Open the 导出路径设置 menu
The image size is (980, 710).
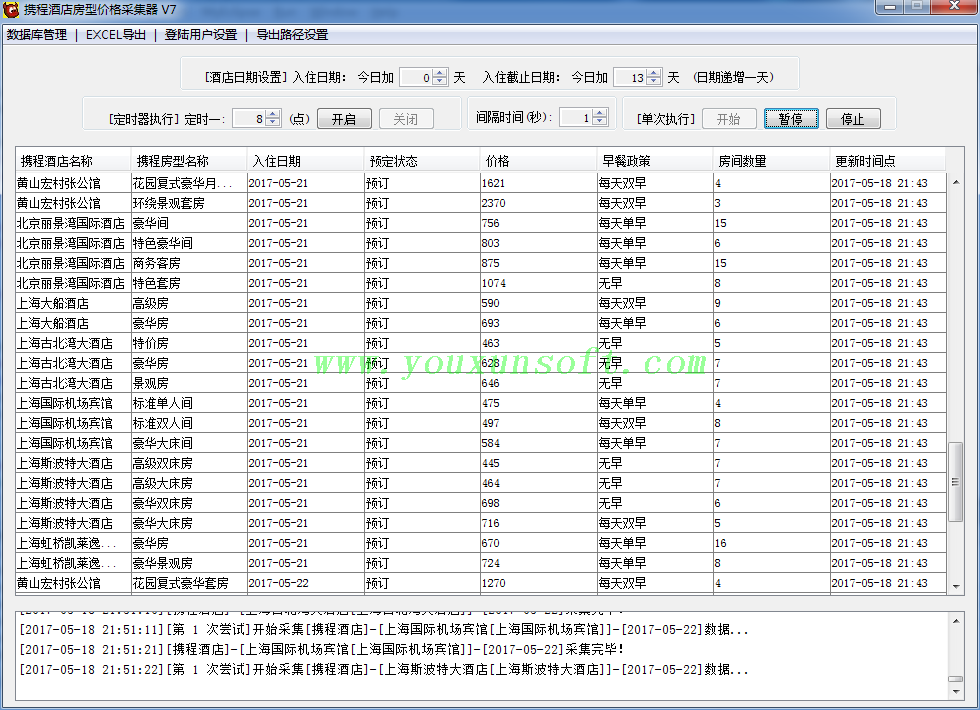(x=292, y=35)
